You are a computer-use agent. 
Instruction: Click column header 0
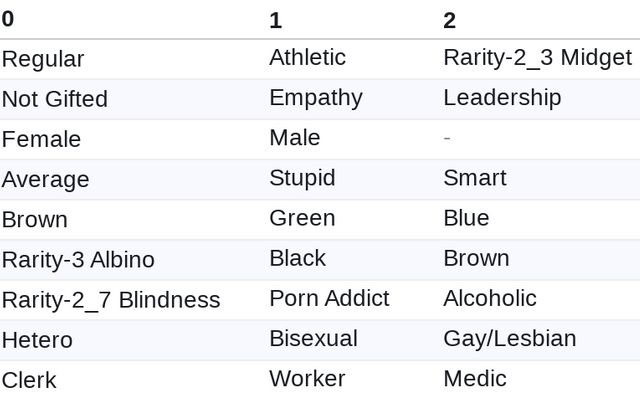click(x=8, y=20)
